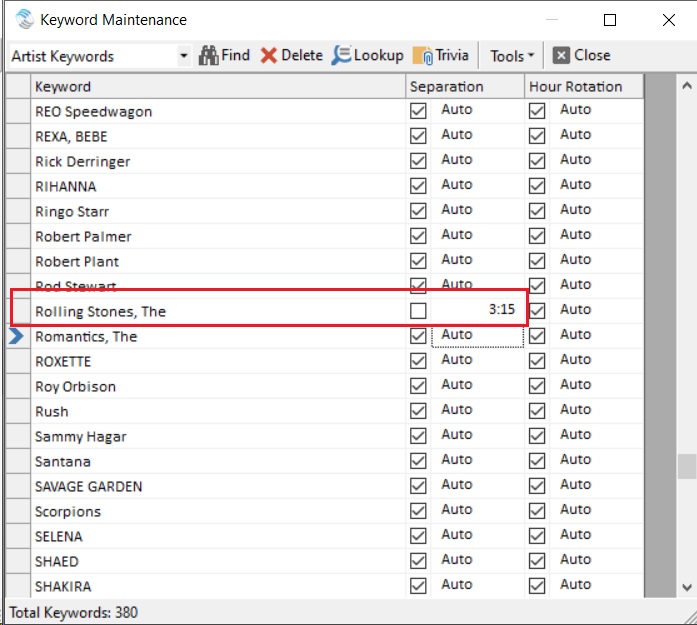Close the Keyword Maintenance window
Screen dimensions: 697x625
click(x=669, y=20)
